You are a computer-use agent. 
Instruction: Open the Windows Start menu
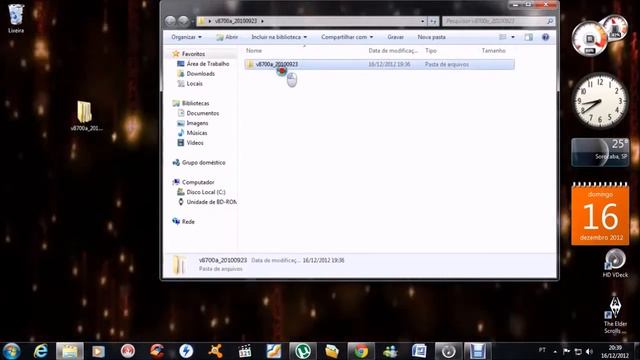click(11, 351)
